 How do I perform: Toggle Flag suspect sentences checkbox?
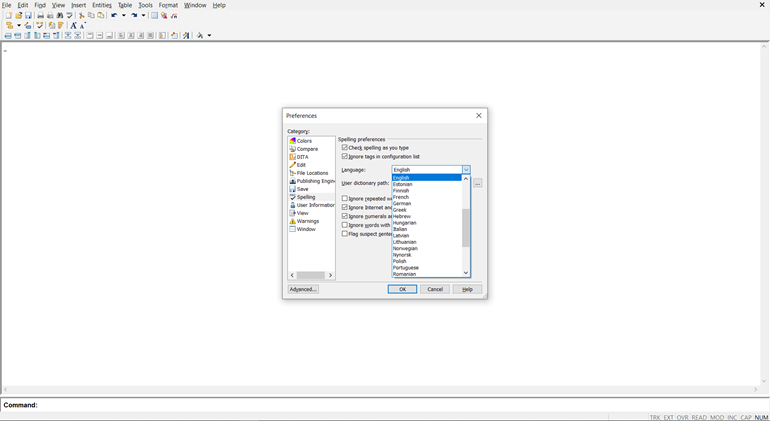[x=345, y=234]
